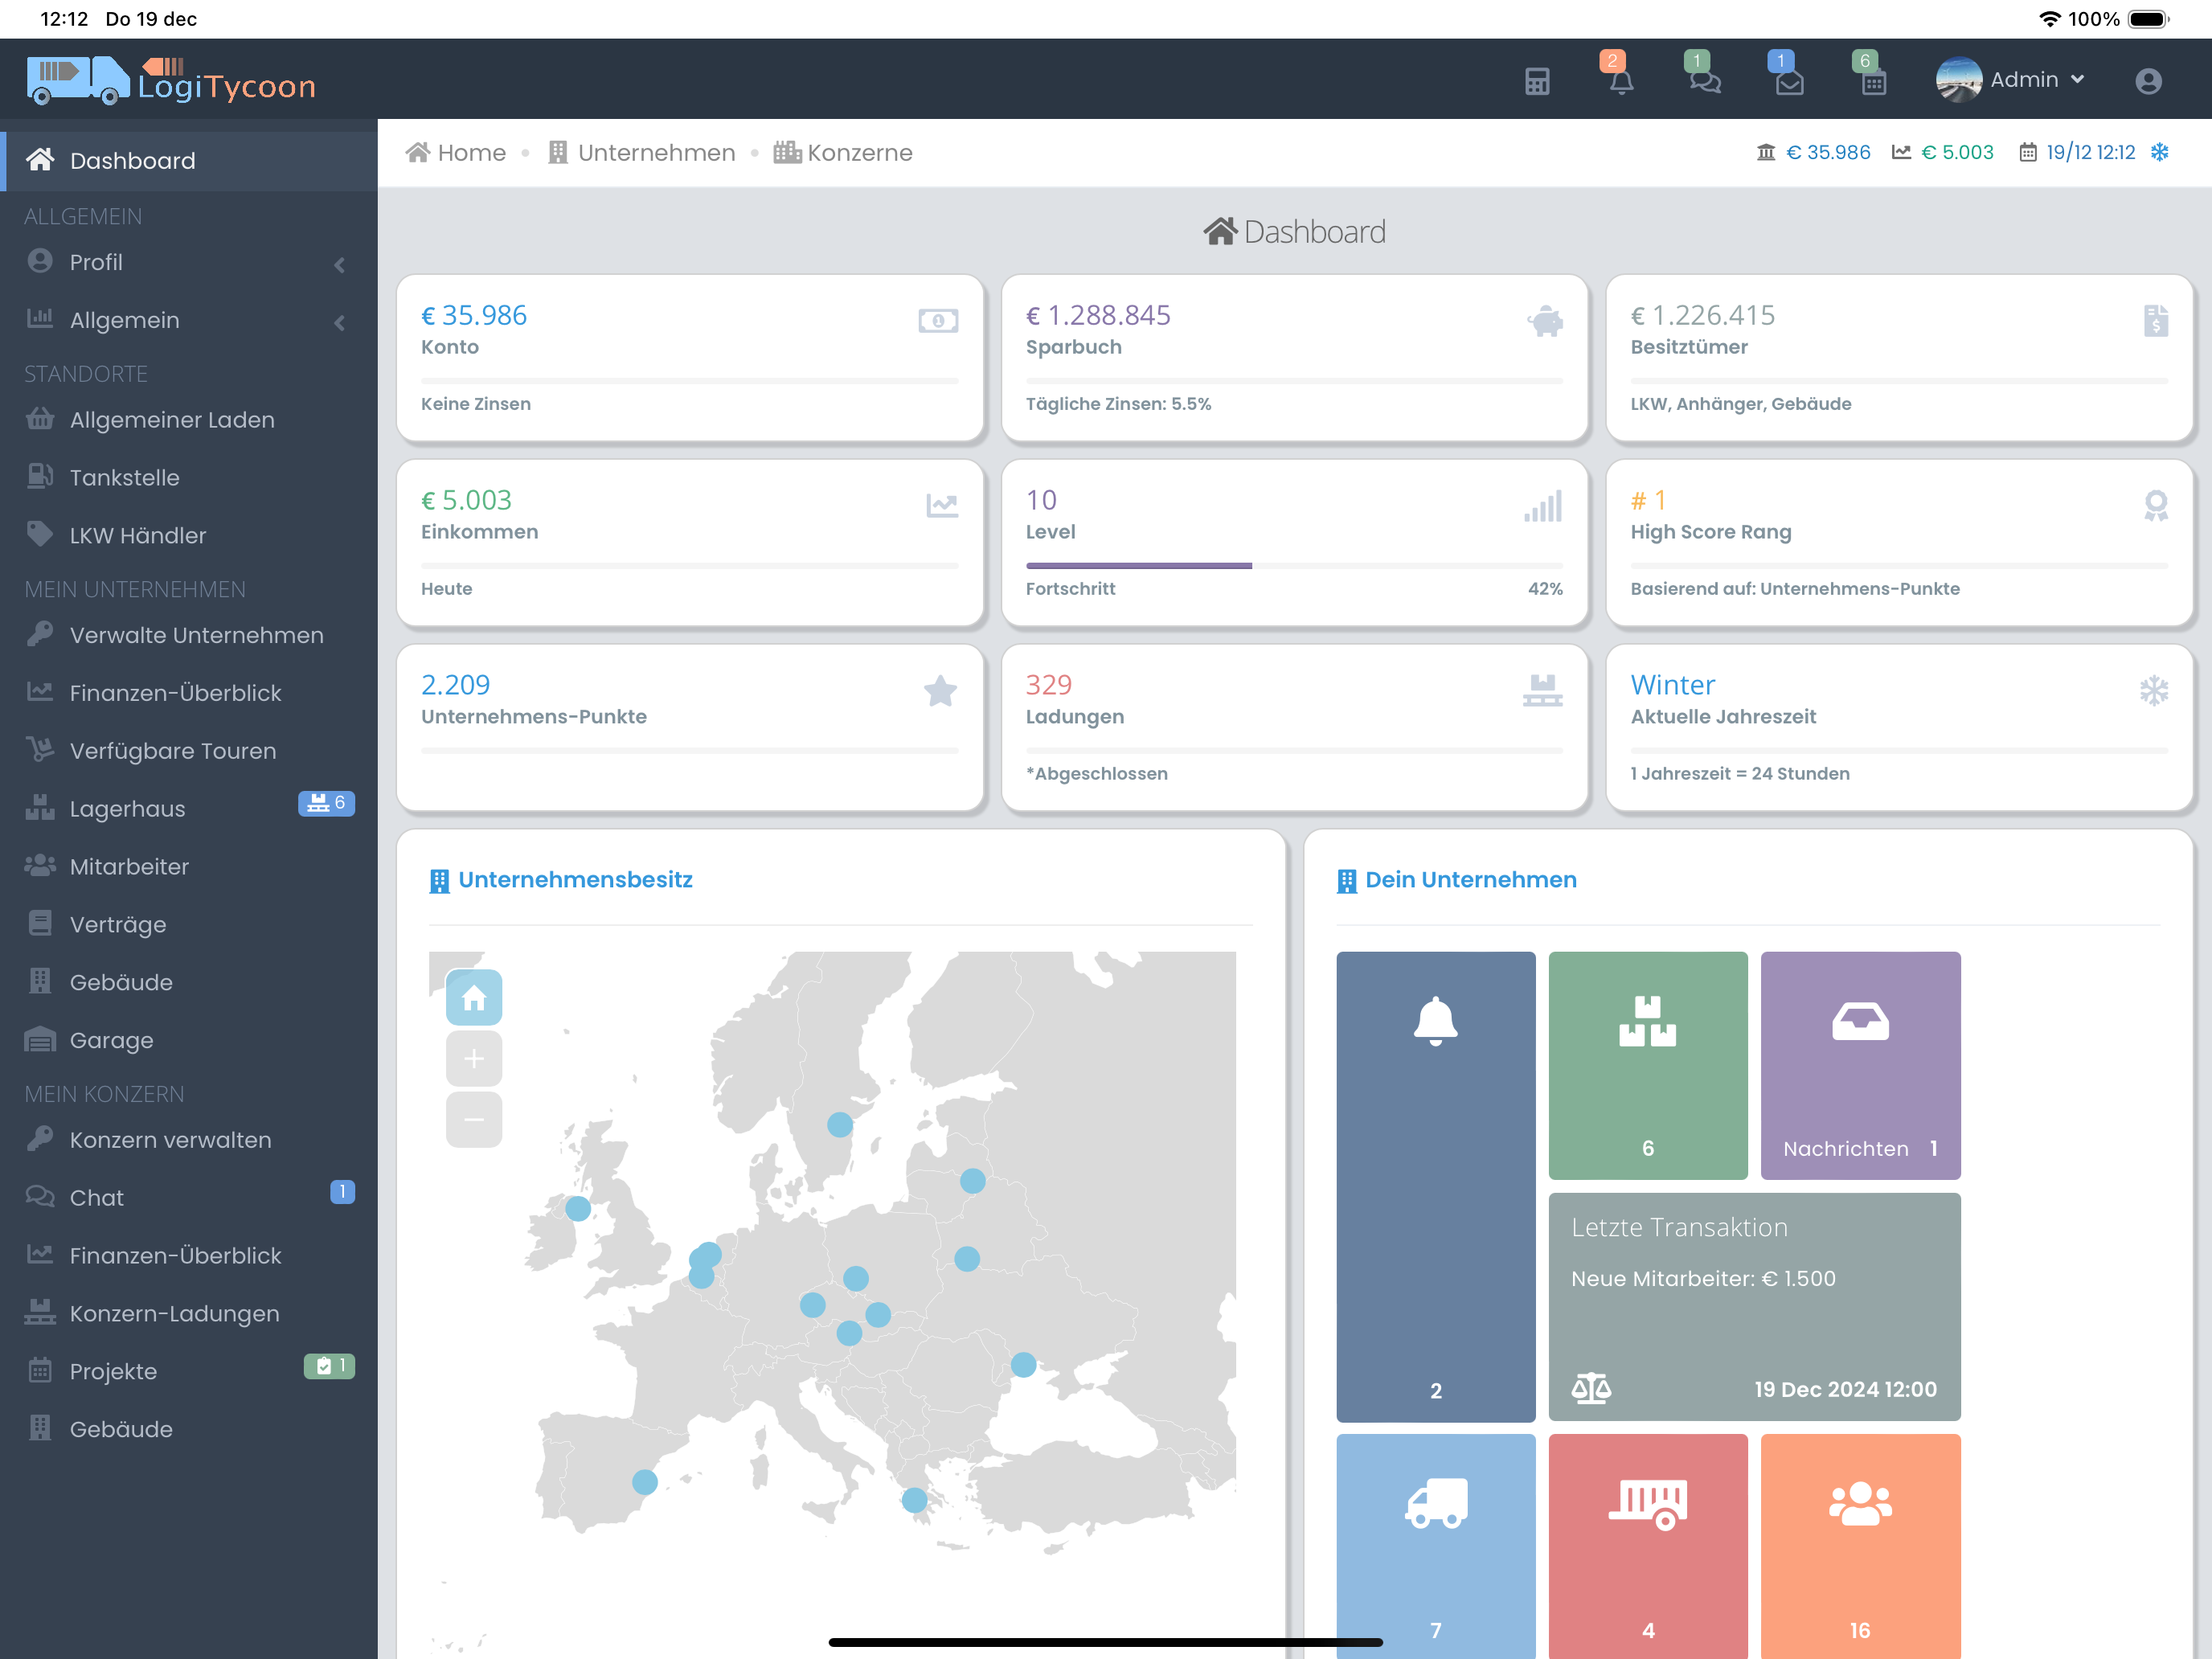This screenshot has width=2212, height=1659.
Task: Click the user profile icon at far right
Action: pyautogui.click(x=2148, y=81)
